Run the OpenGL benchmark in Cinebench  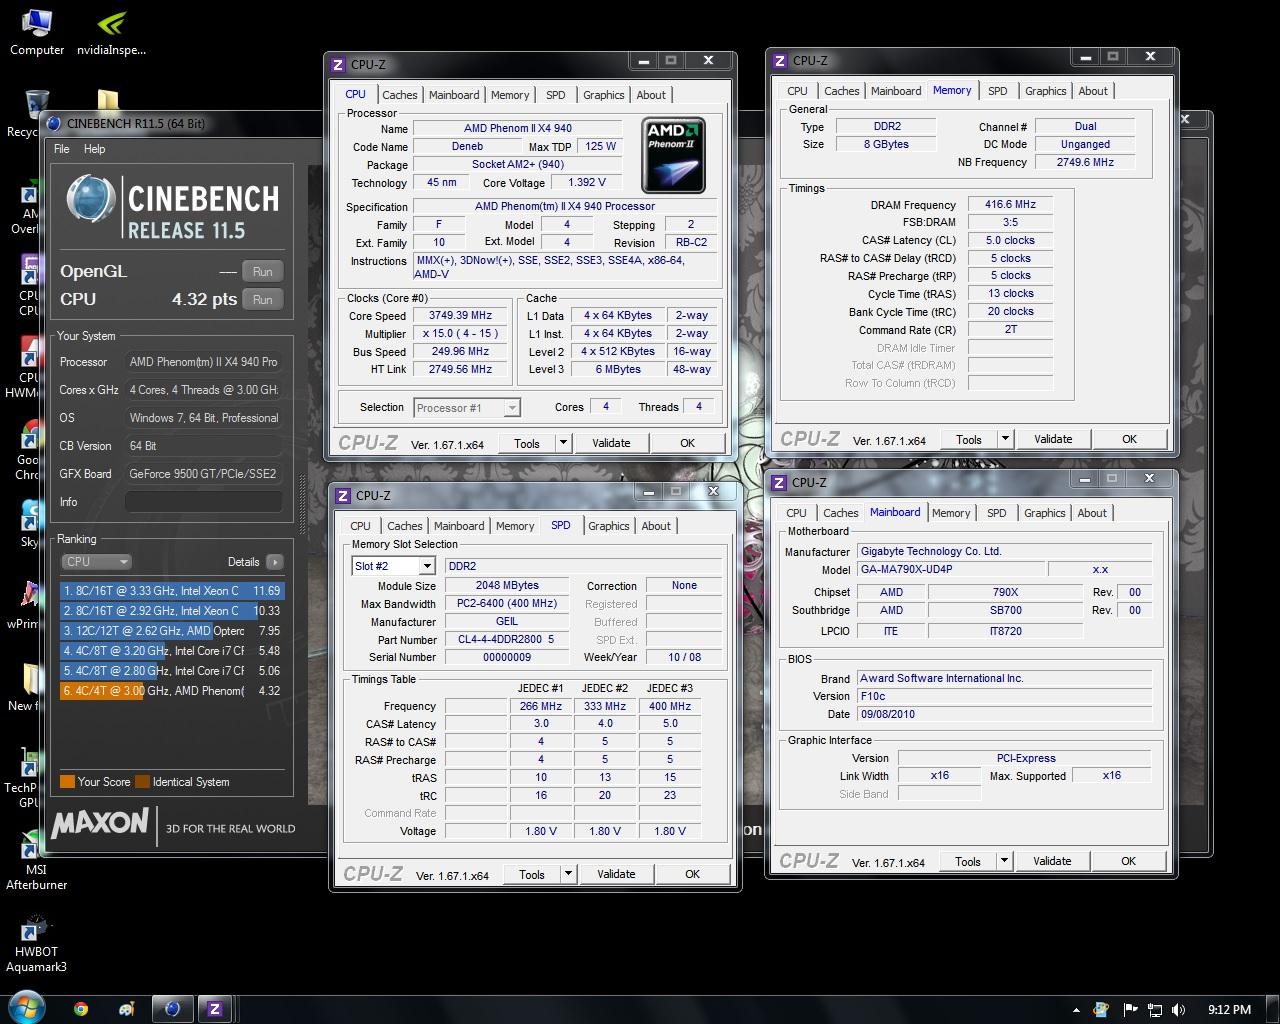(x=263, y=271)
